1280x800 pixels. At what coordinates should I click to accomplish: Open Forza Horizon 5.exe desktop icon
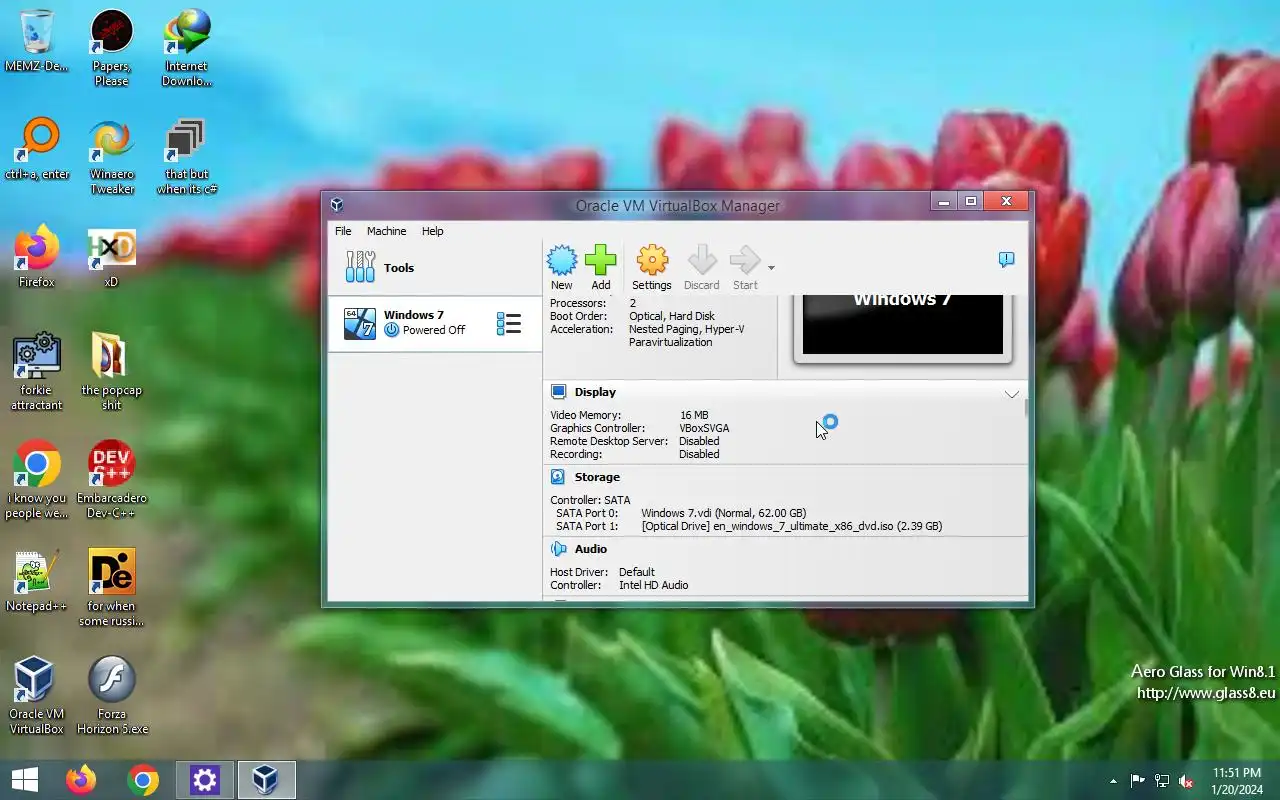tap(111, 696)
